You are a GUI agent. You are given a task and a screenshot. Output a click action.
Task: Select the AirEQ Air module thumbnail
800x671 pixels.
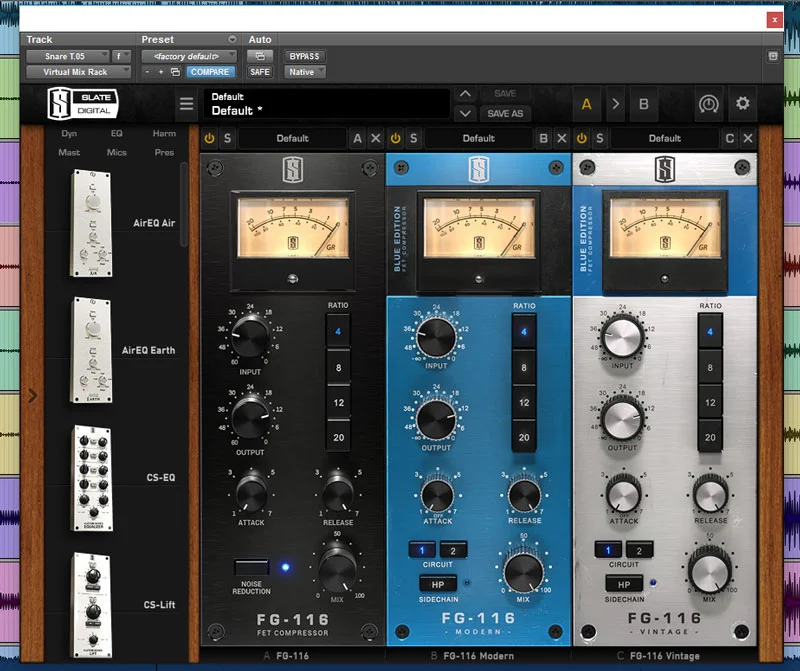pyautogui.click(x=91, y=223)
